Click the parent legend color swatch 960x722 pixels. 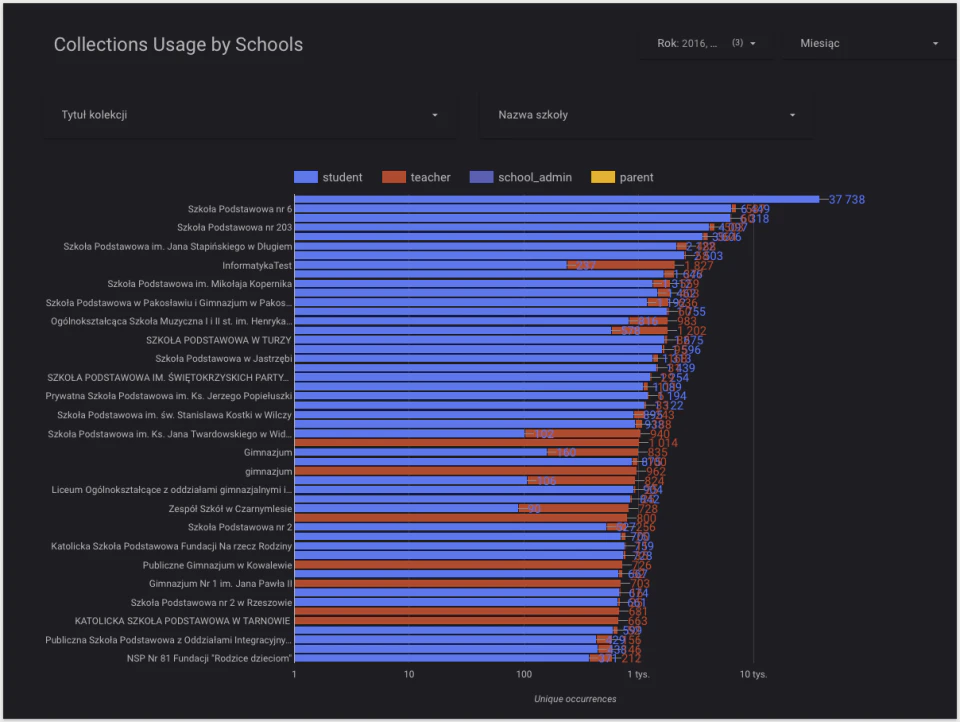pos(602,178)
